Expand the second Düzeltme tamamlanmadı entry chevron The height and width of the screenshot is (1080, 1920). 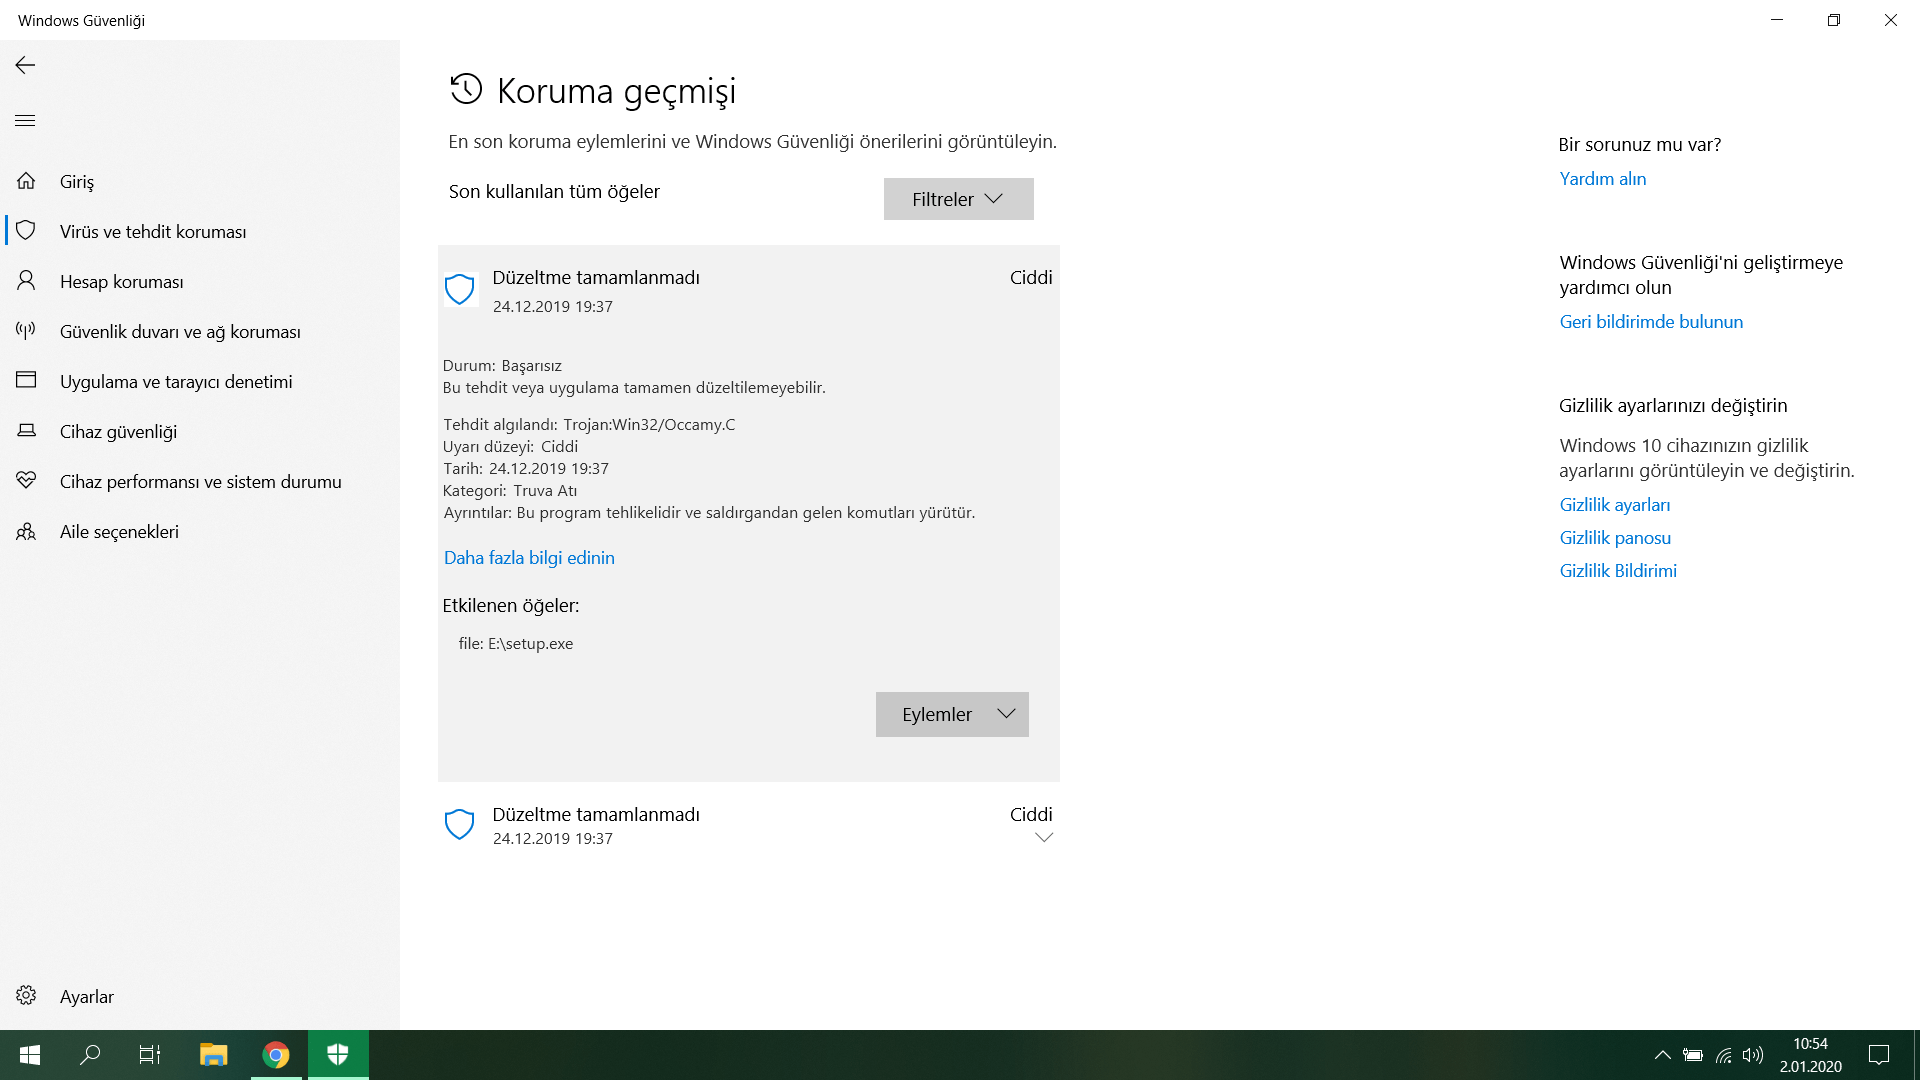tap(1044, 838)
